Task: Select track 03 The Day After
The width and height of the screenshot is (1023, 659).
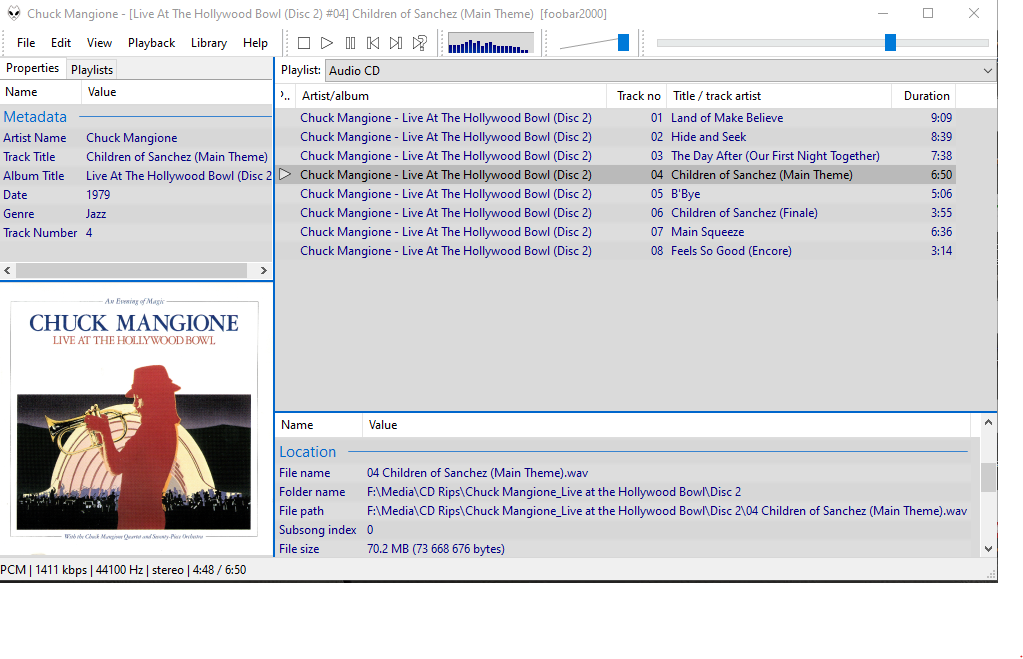Action: pyautogui.click(x=616, y=155)
